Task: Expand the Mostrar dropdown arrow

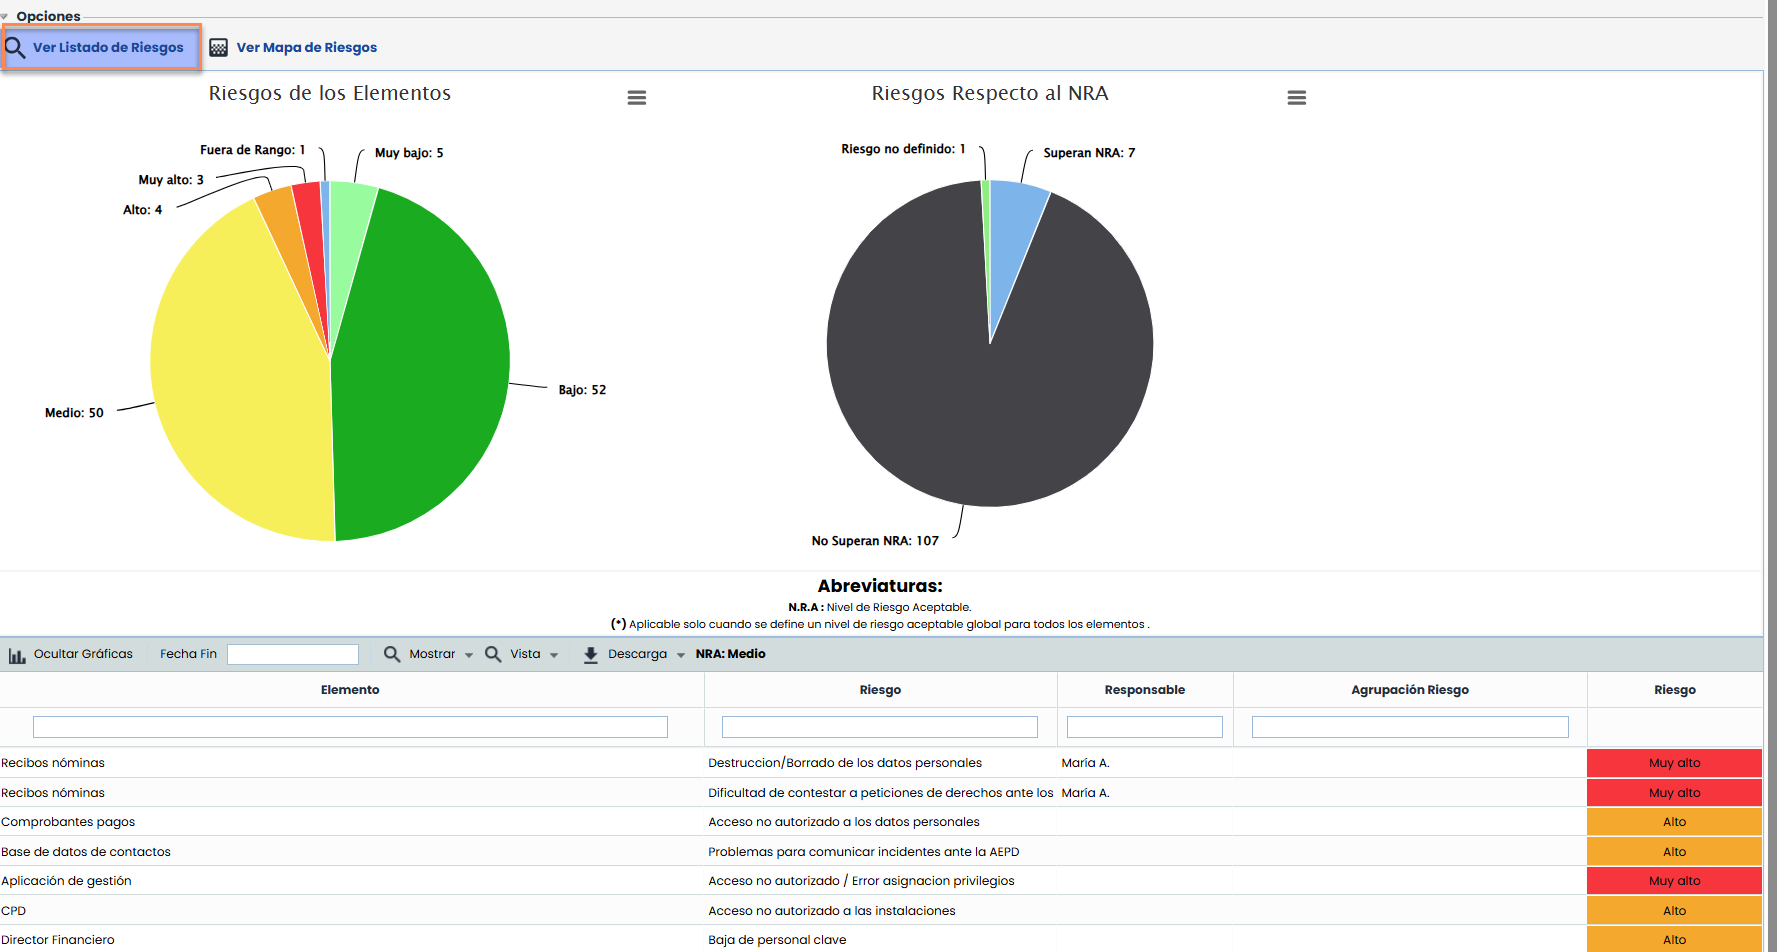Action: click(469, 655)
